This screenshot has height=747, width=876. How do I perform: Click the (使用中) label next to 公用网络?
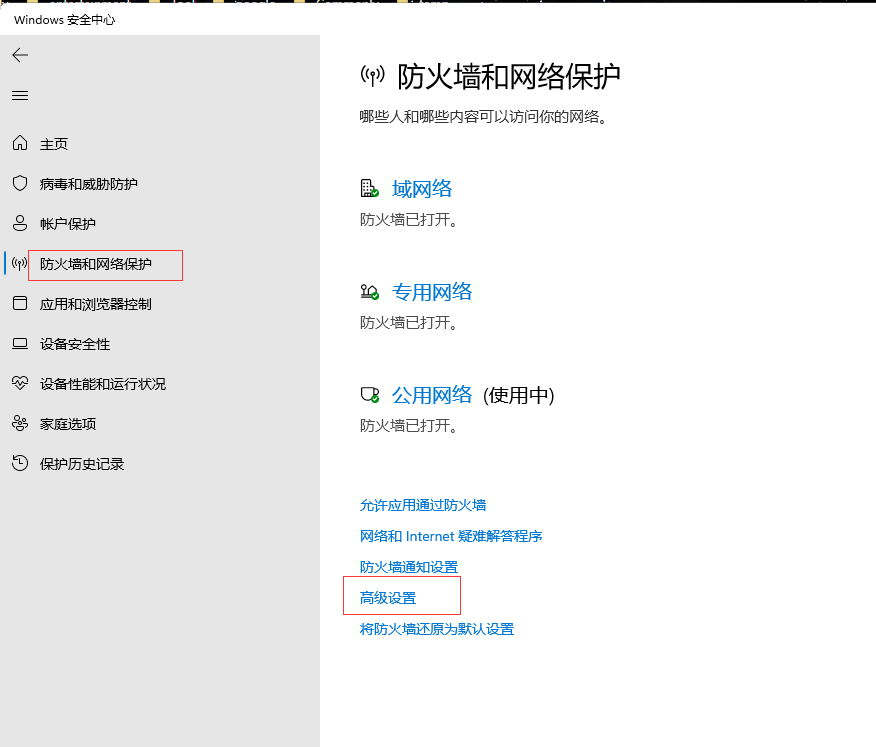[x=518, y=396]
